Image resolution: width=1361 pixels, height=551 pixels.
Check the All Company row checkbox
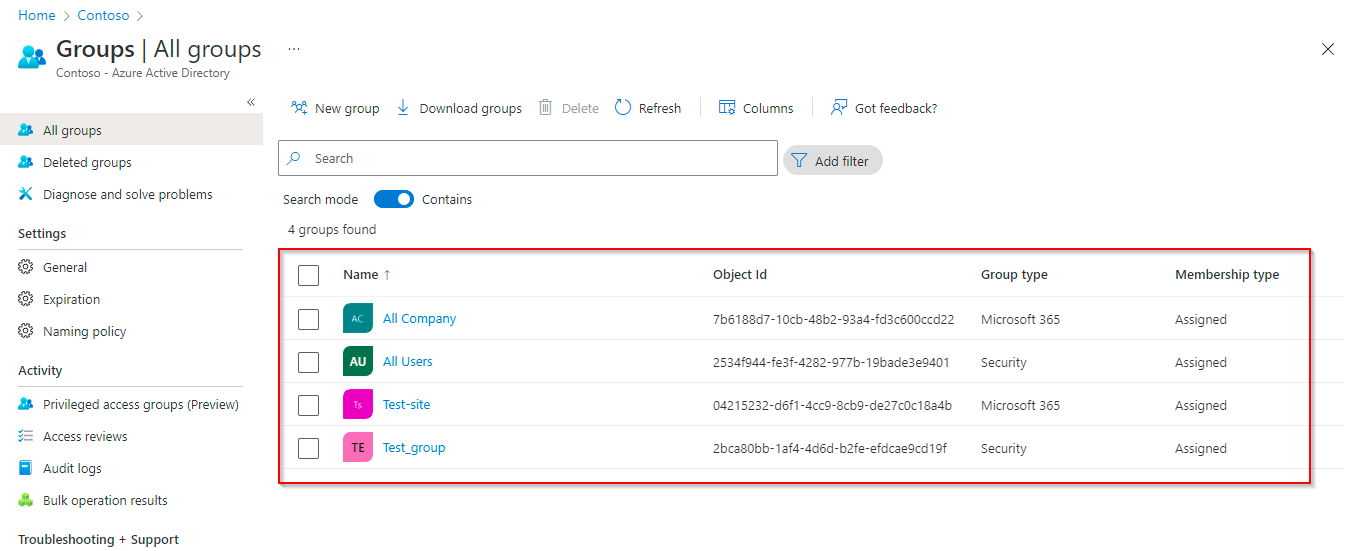(309, 319)
